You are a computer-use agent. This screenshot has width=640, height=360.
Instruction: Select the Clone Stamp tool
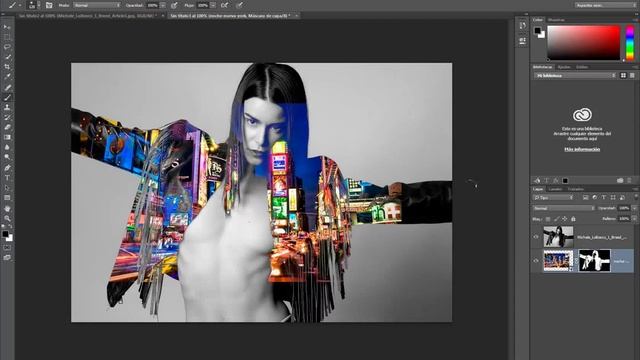[x=7, y=107]
